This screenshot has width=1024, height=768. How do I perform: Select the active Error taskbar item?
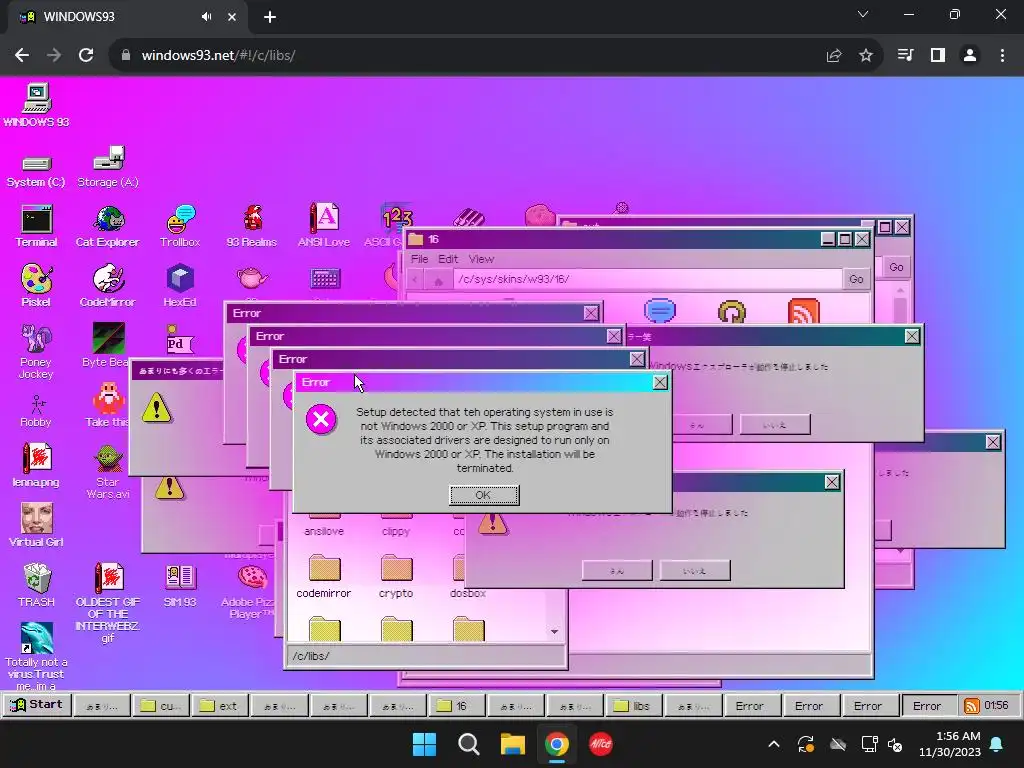(x=929, y=705)
